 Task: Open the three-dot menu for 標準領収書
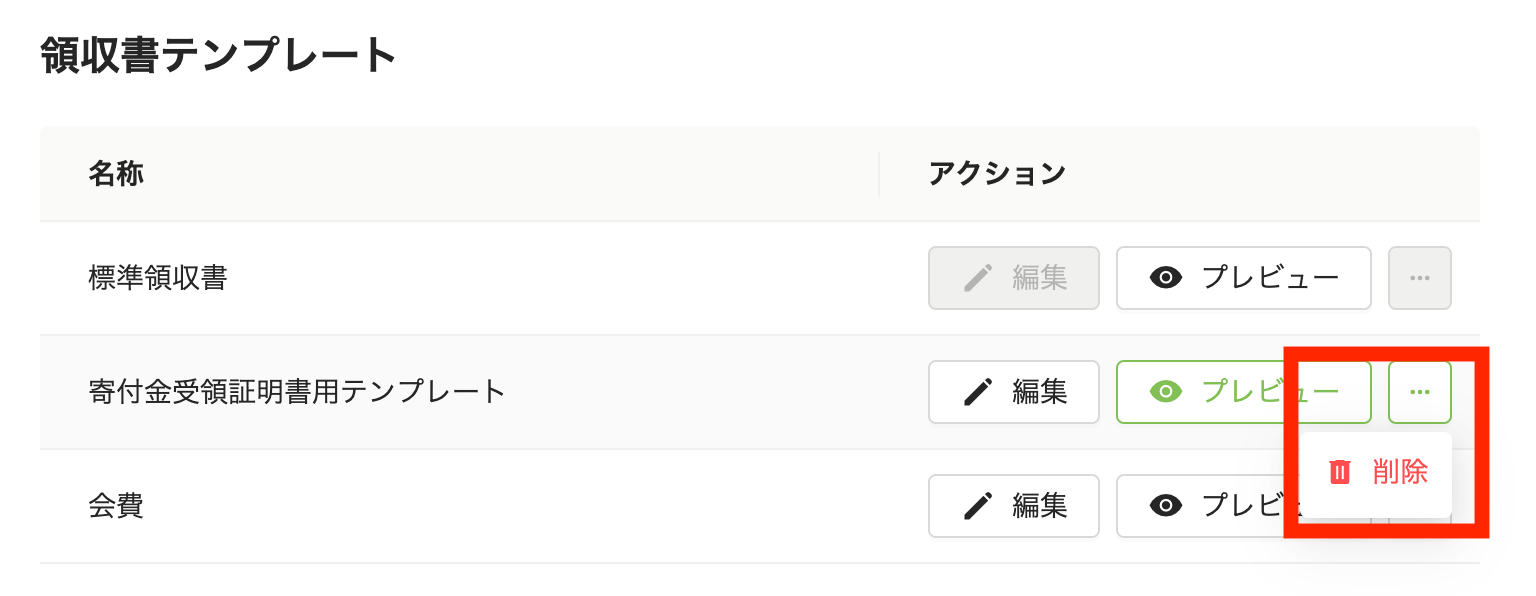(1419, 278)
